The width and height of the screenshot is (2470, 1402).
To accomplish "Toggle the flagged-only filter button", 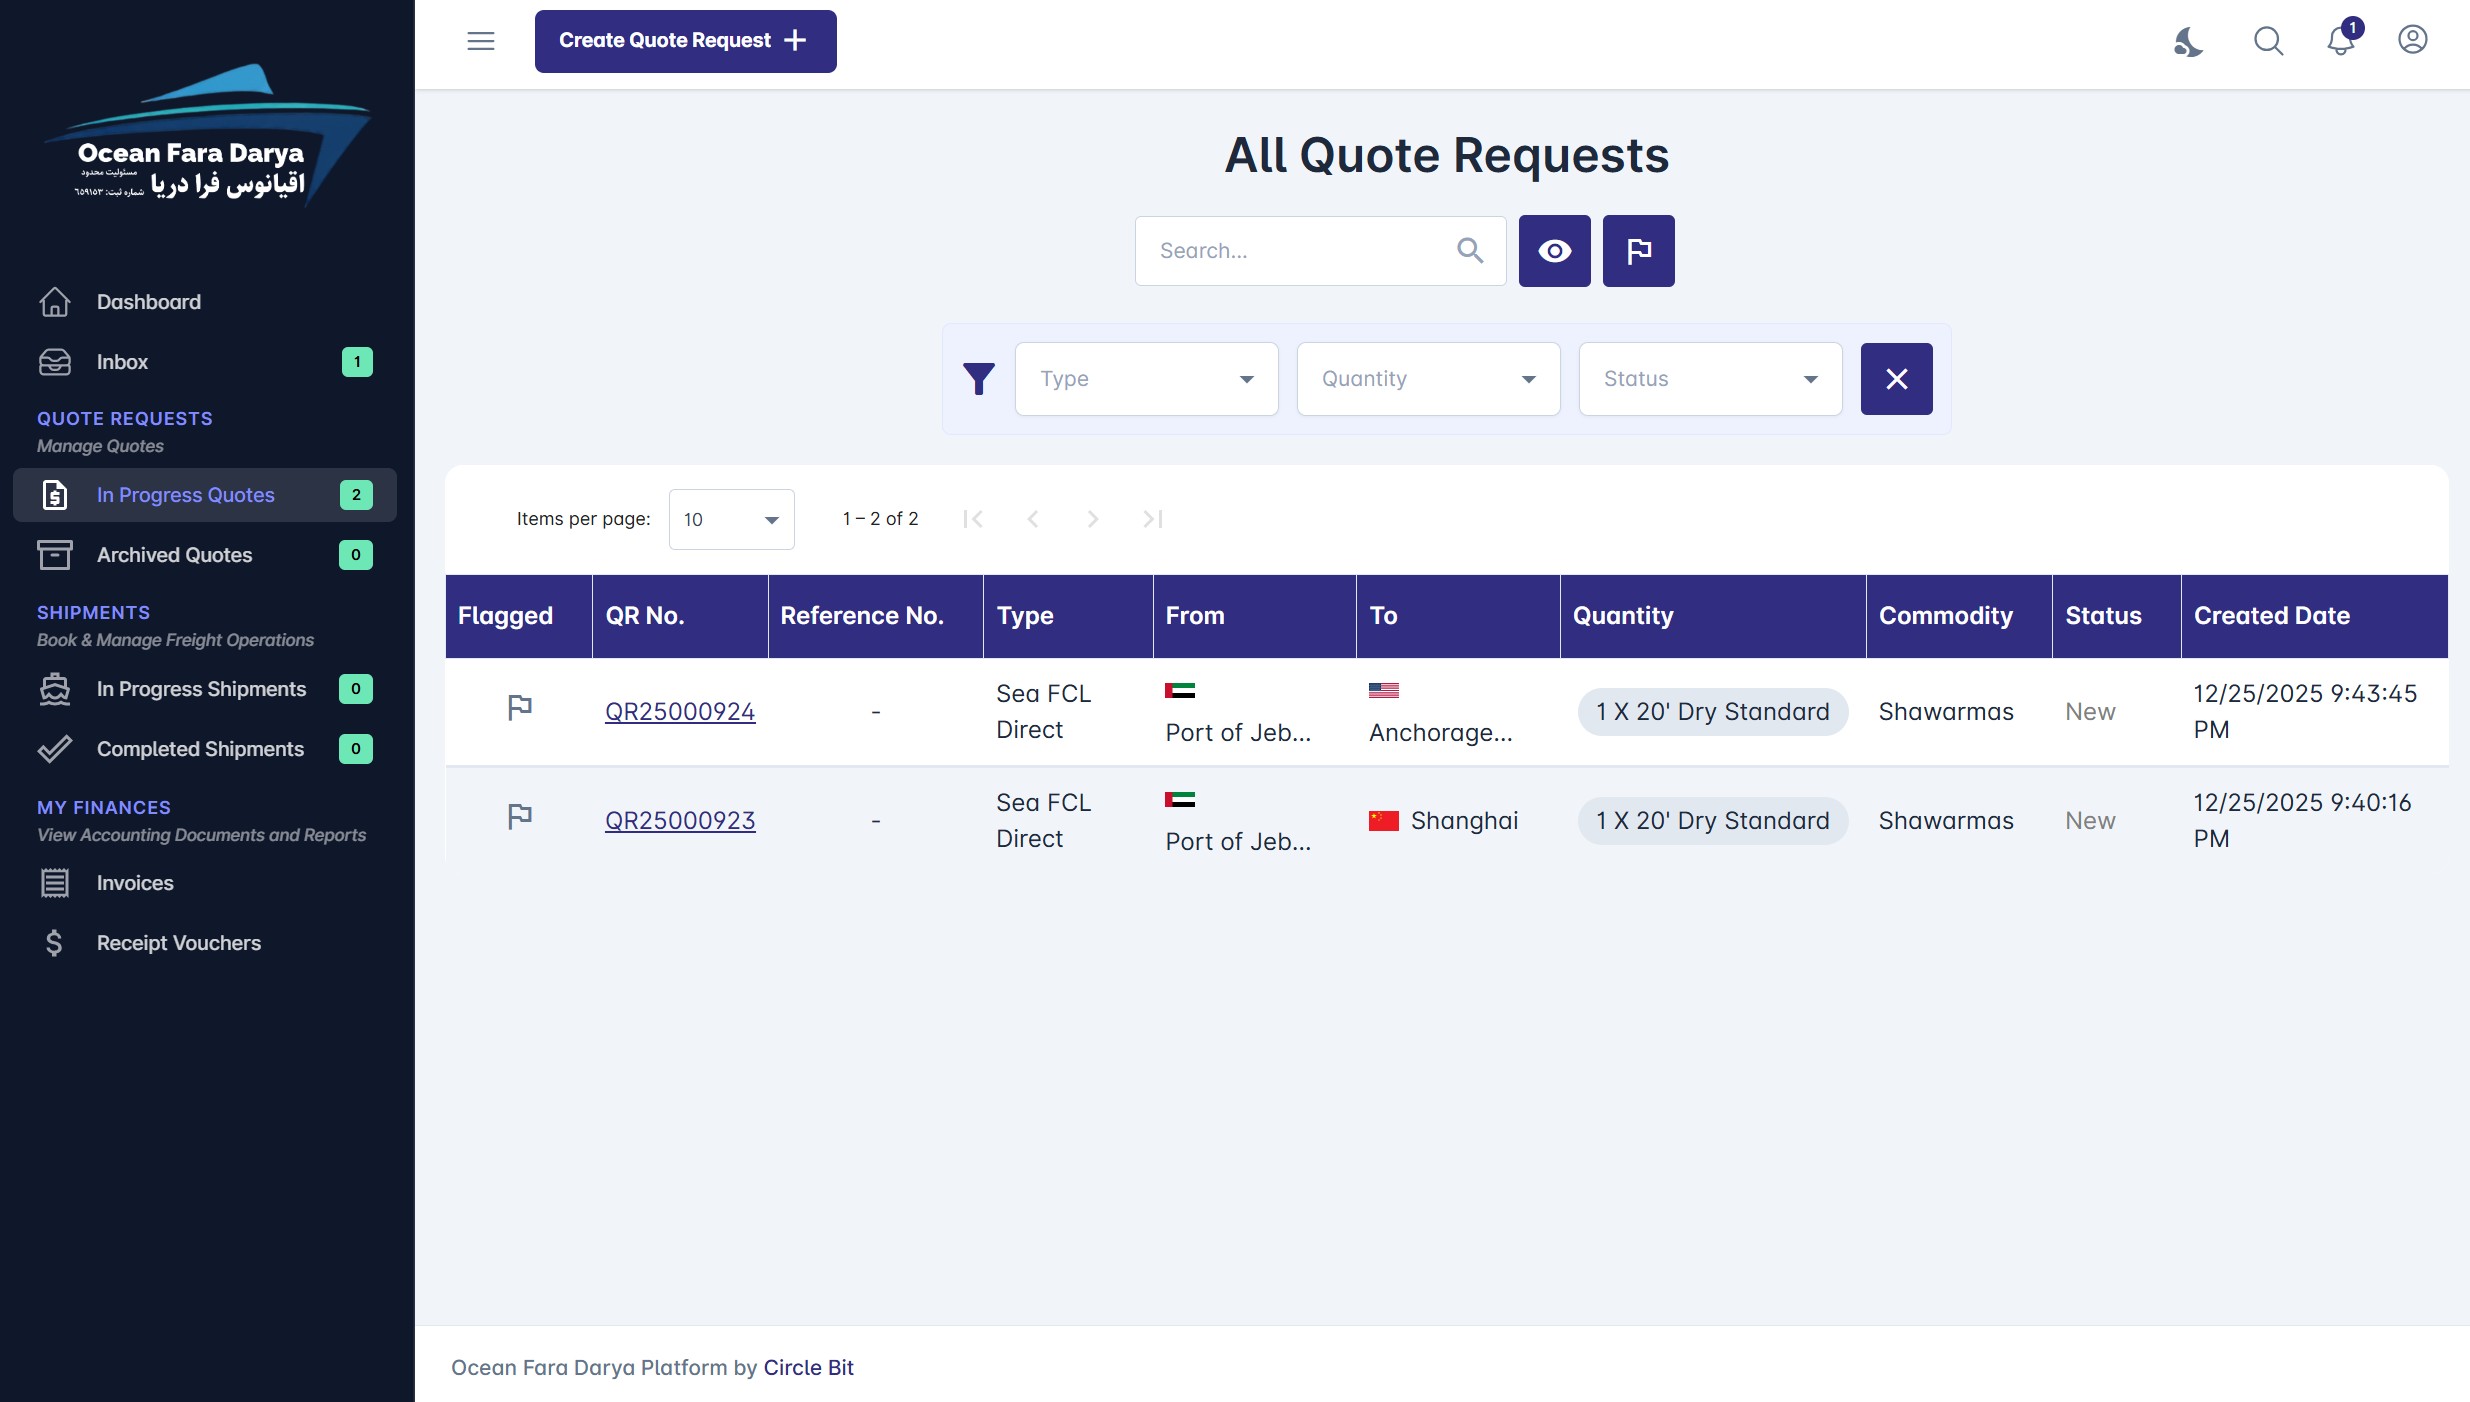I will [1638, 251].
